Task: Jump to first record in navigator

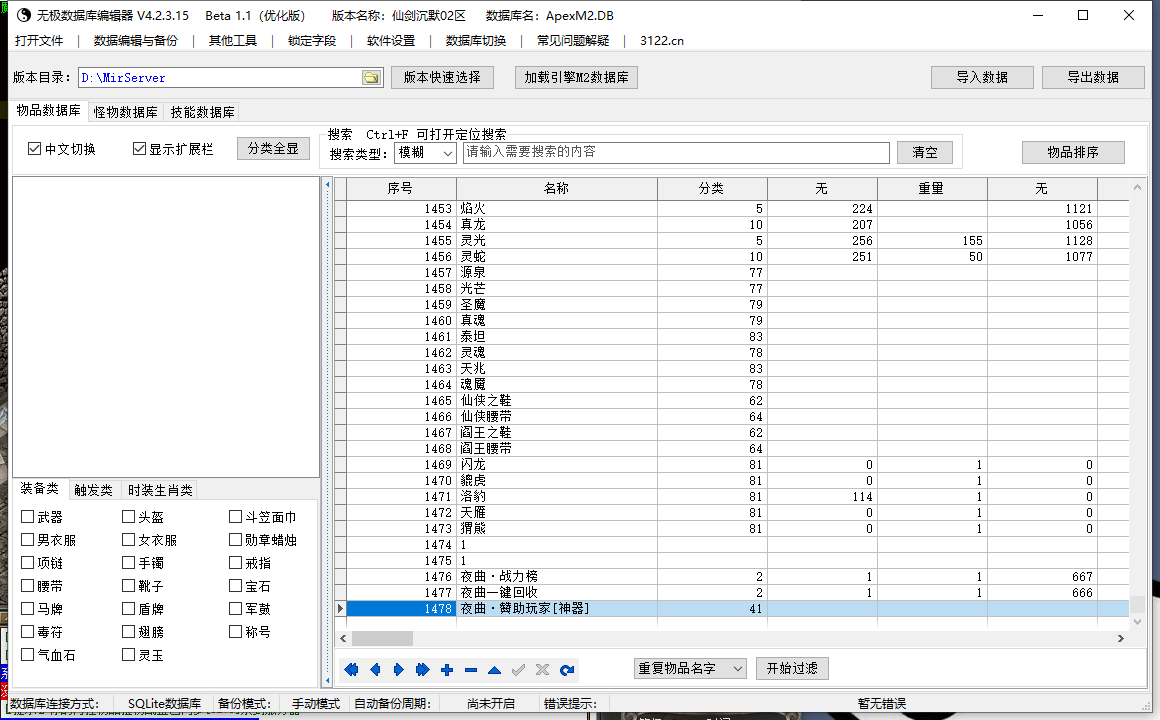Action: (351, 670)
